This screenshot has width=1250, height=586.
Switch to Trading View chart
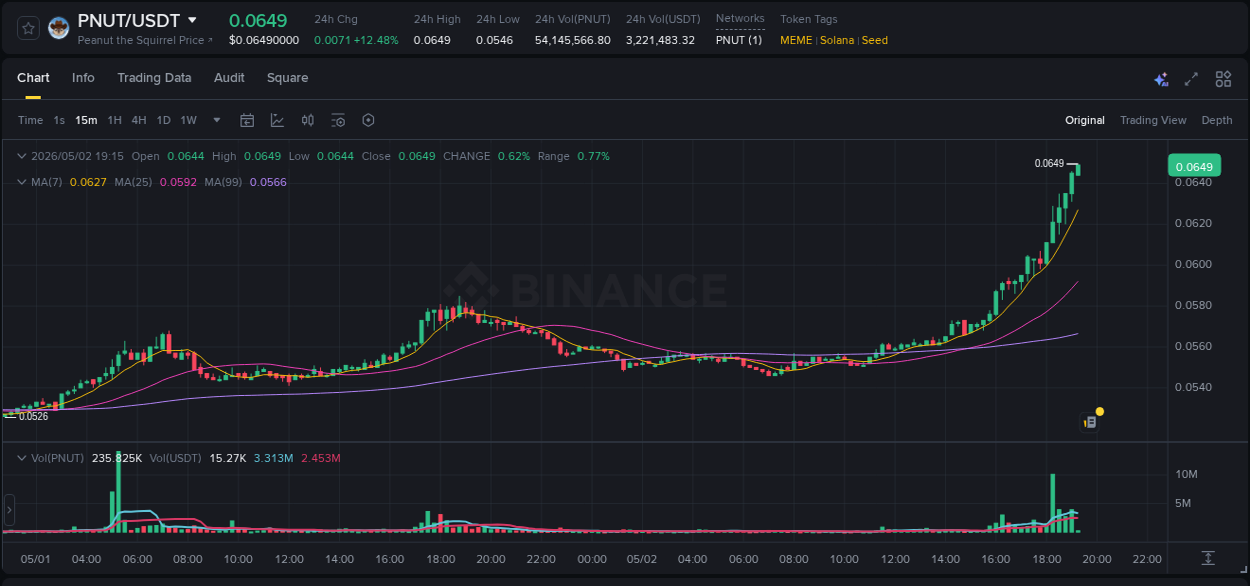point(1153,120)
